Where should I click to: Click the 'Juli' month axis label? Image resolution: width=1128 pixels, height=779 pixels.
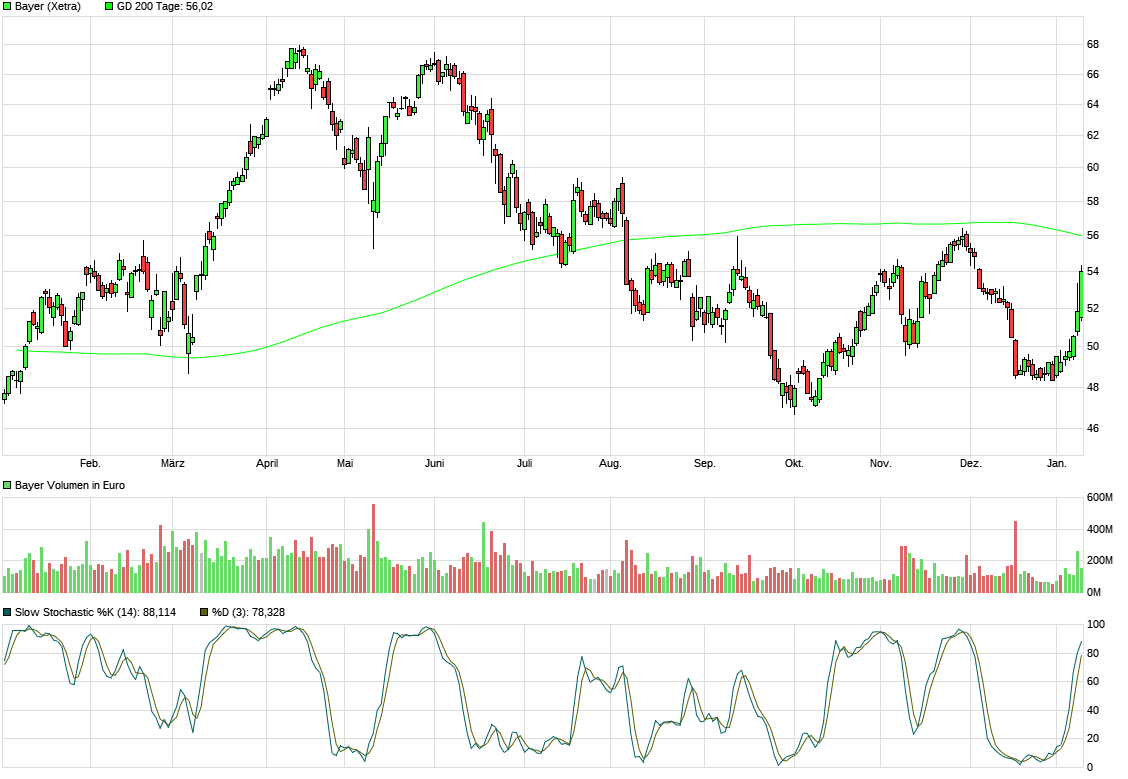[524, 463]
